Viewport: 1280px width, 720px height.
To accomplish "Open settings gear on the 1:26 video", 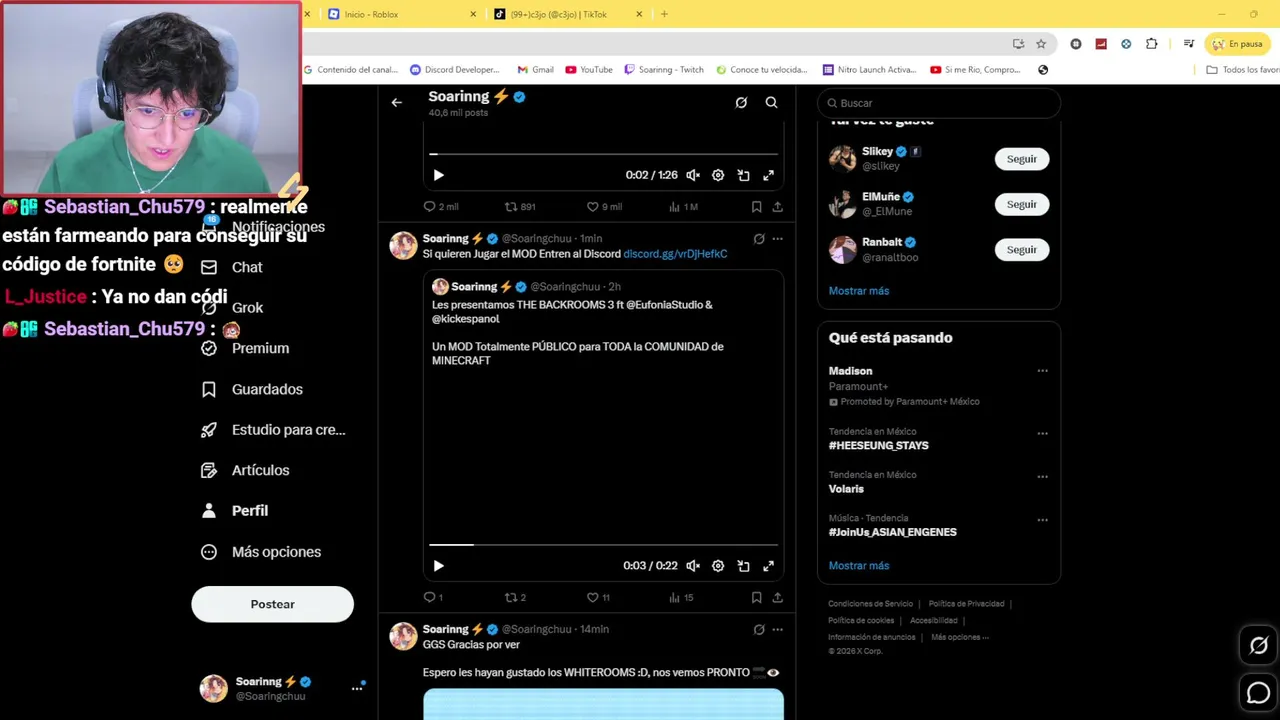I will coord(718,175).
